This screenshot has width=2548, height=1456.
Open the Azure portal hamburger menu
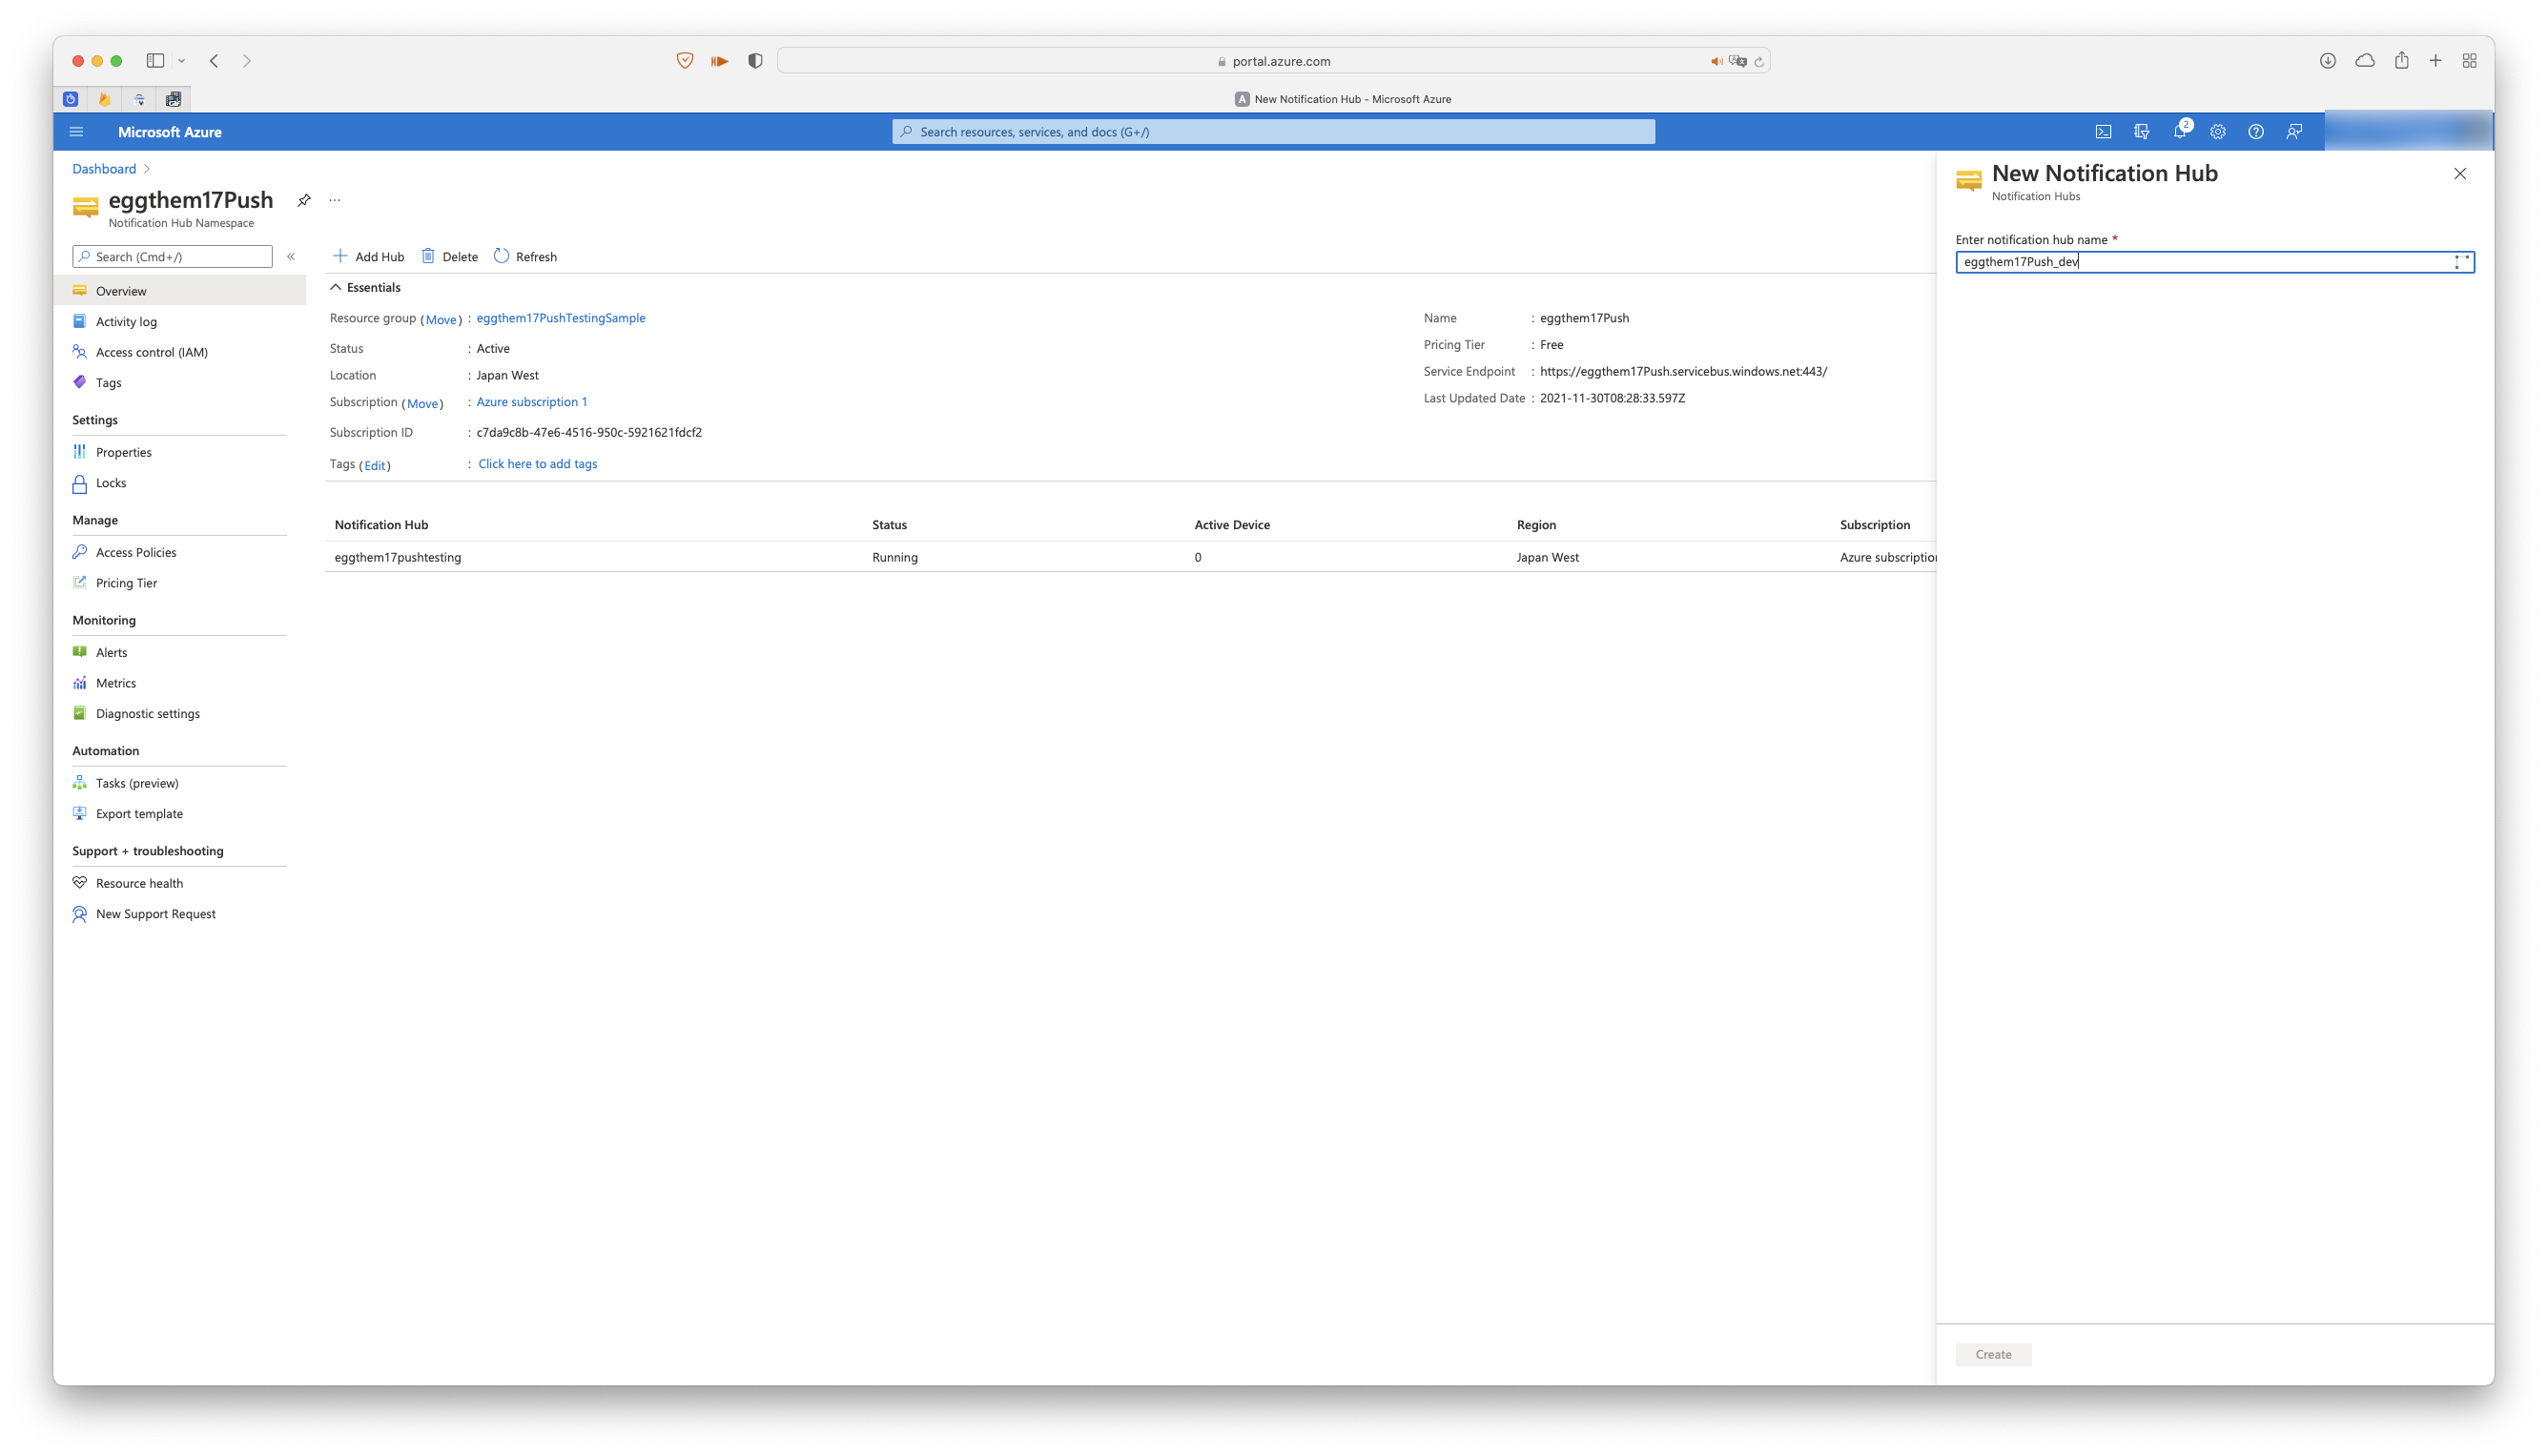pyautogui.click(x=76, y=132)
